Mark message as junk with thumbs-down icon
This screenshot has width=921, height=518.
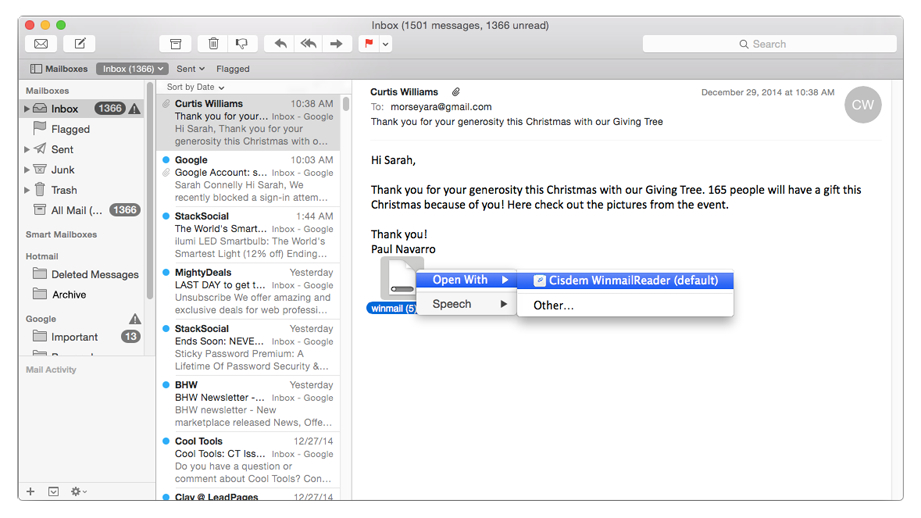pos(241,43)
